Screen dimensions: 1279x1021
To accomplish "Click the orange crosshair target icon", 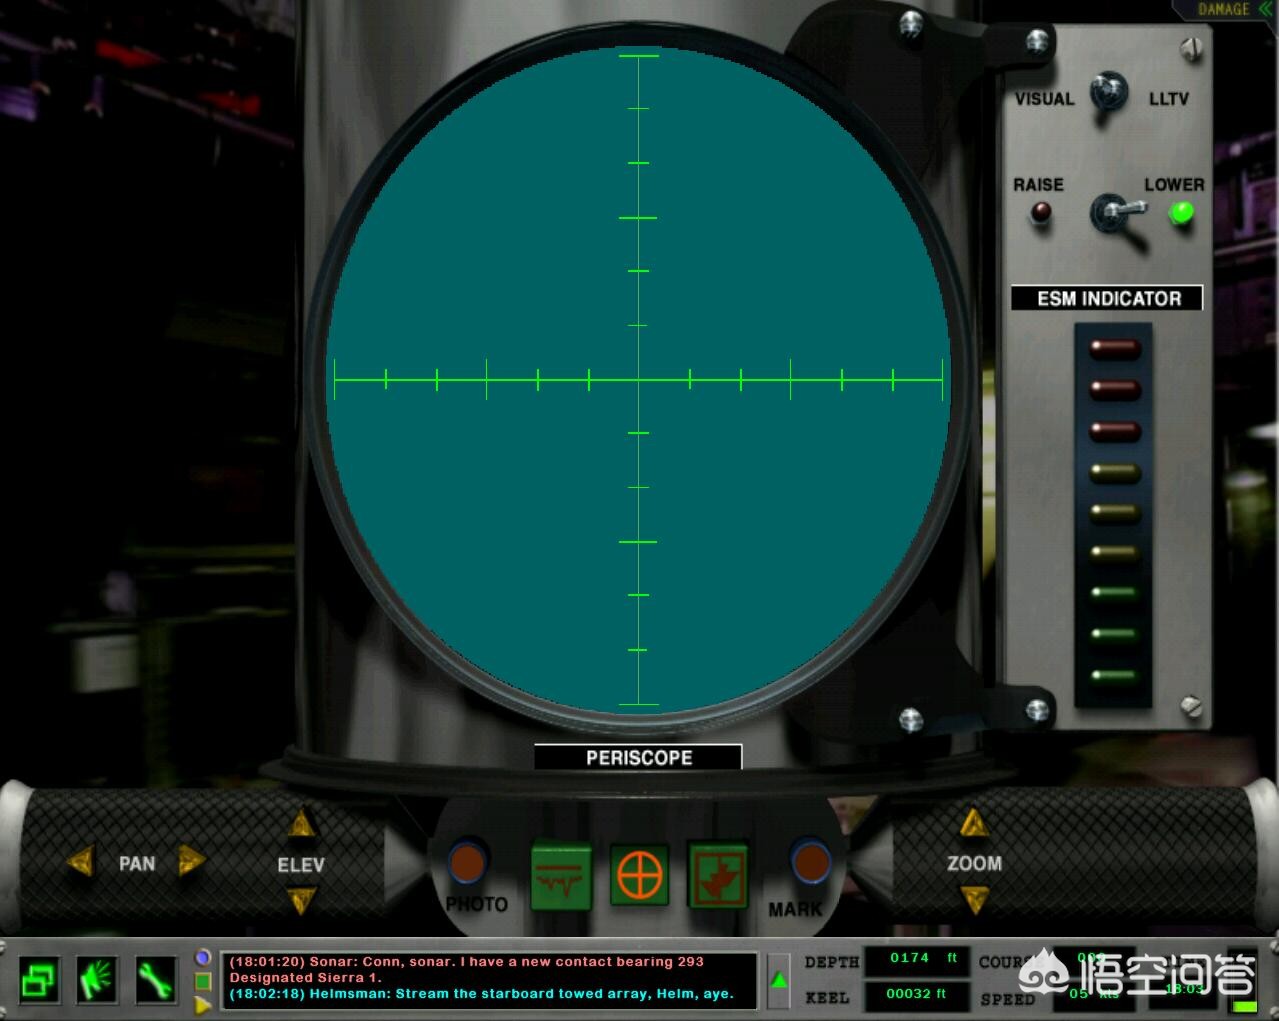I will [x=640, y=876].
